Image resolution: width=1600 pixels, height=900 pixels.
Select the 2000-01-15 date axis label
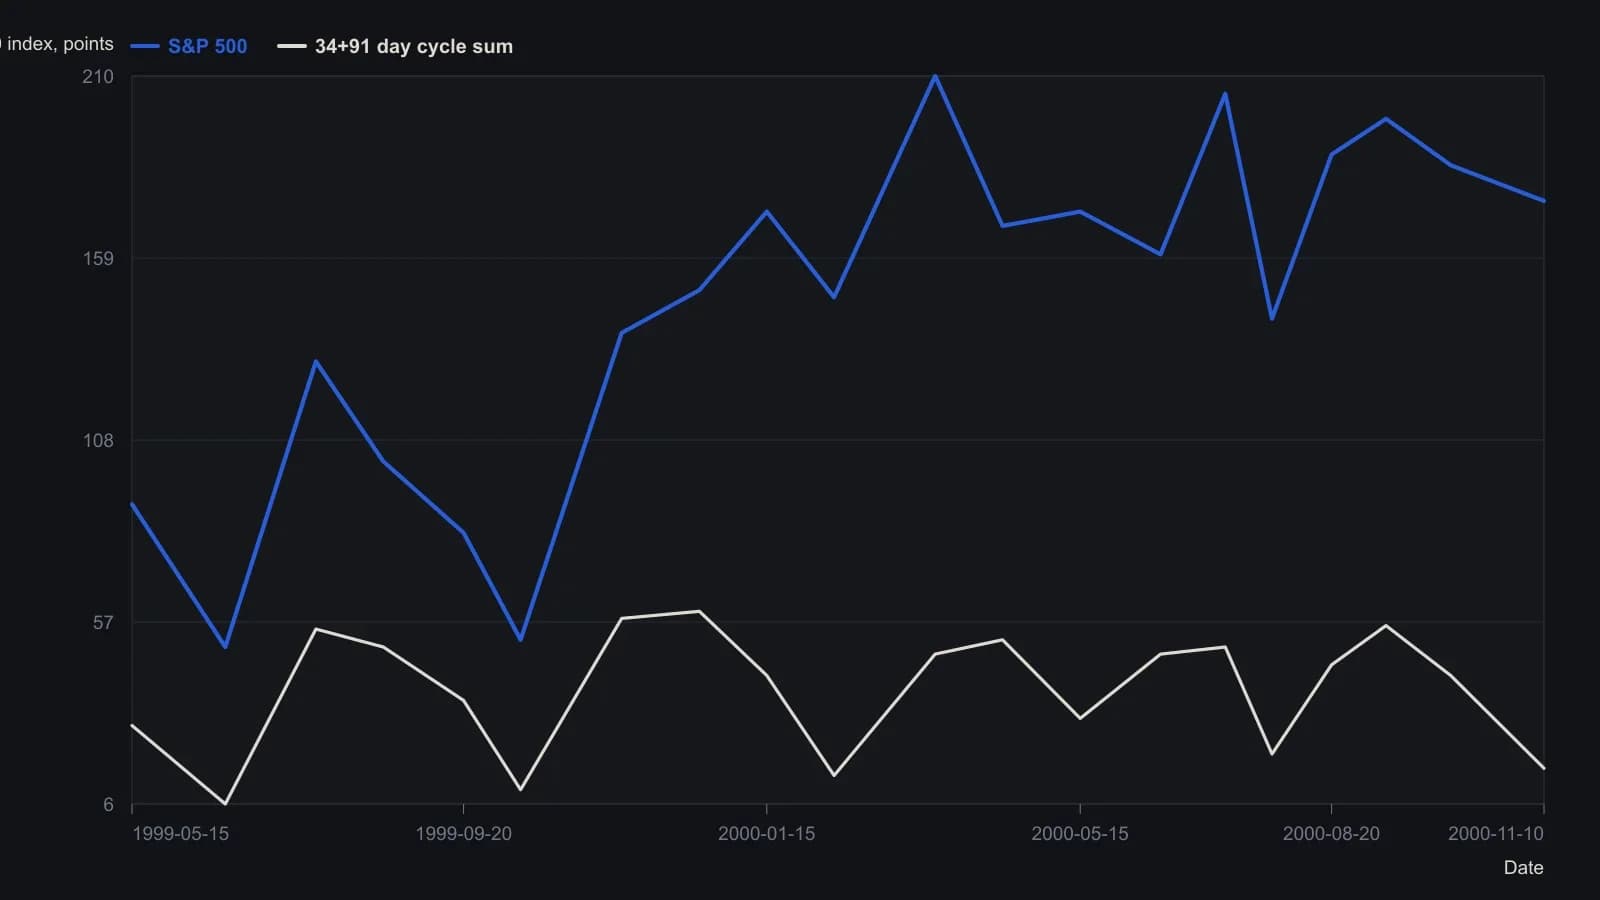tap(766, 834)
